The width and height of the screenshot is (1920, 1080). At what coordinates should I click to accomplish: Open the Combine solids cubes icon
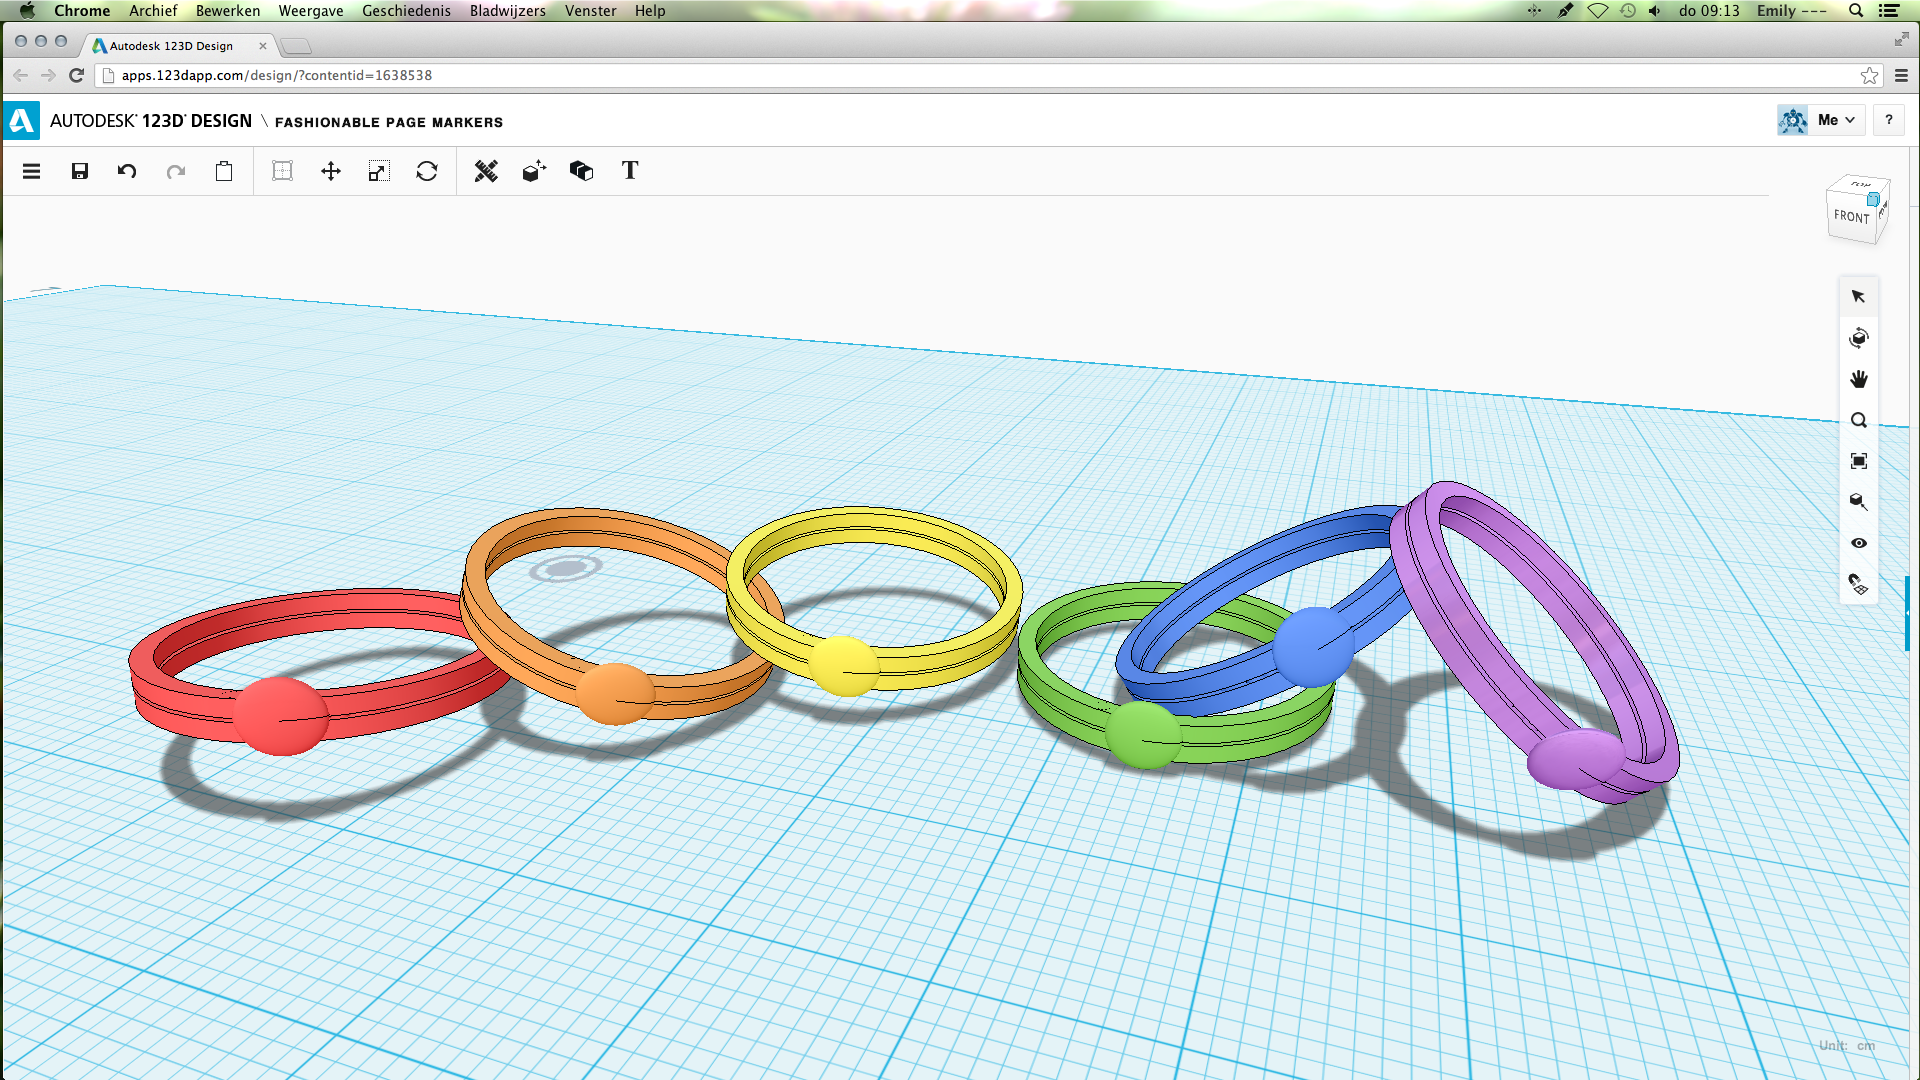[582, 171]
